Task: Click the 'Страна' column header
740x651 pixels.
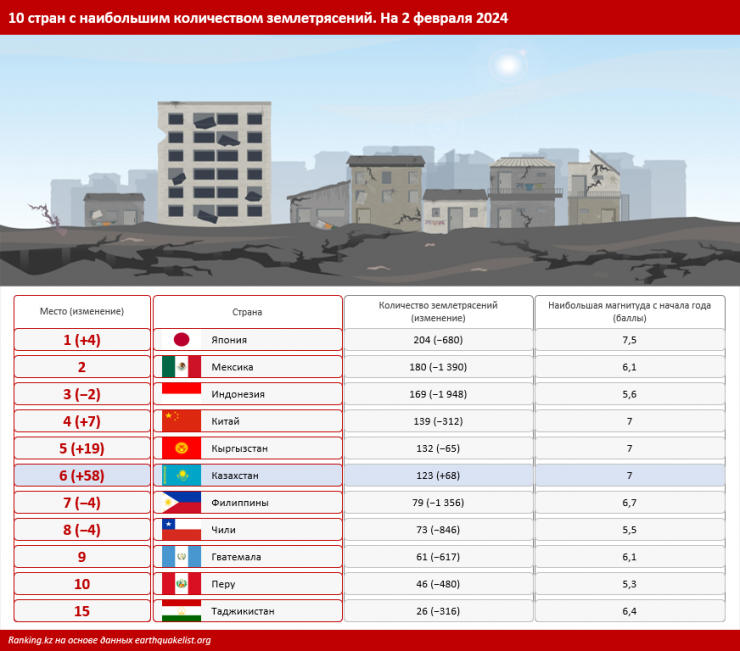Action: [x=247, y=311]
